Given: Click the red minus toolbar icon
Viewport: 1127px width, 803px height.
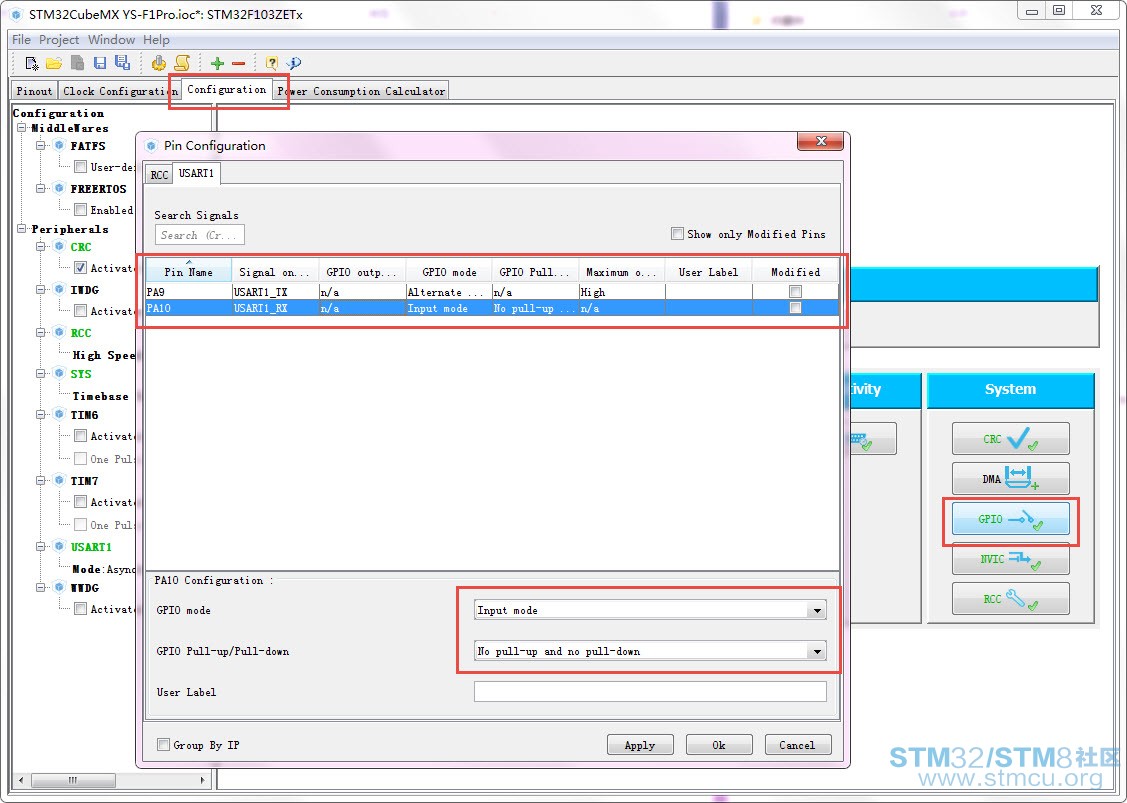Looking at the screenshot, I should point(239,63).
